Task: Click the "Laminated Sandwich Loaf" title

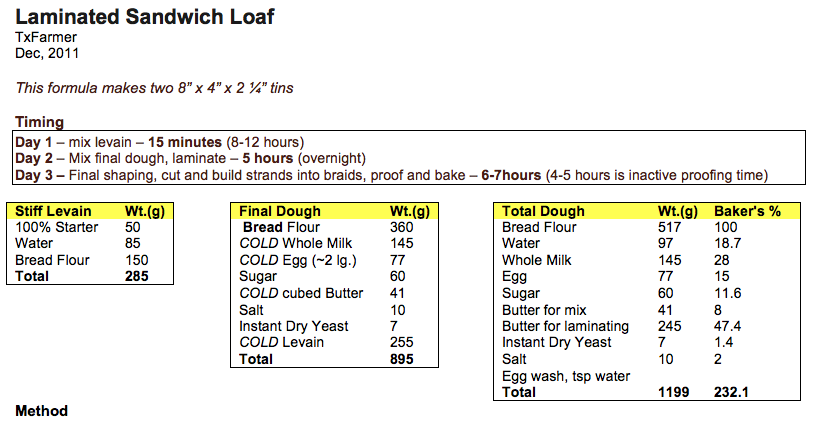Action: pos(145,17)
